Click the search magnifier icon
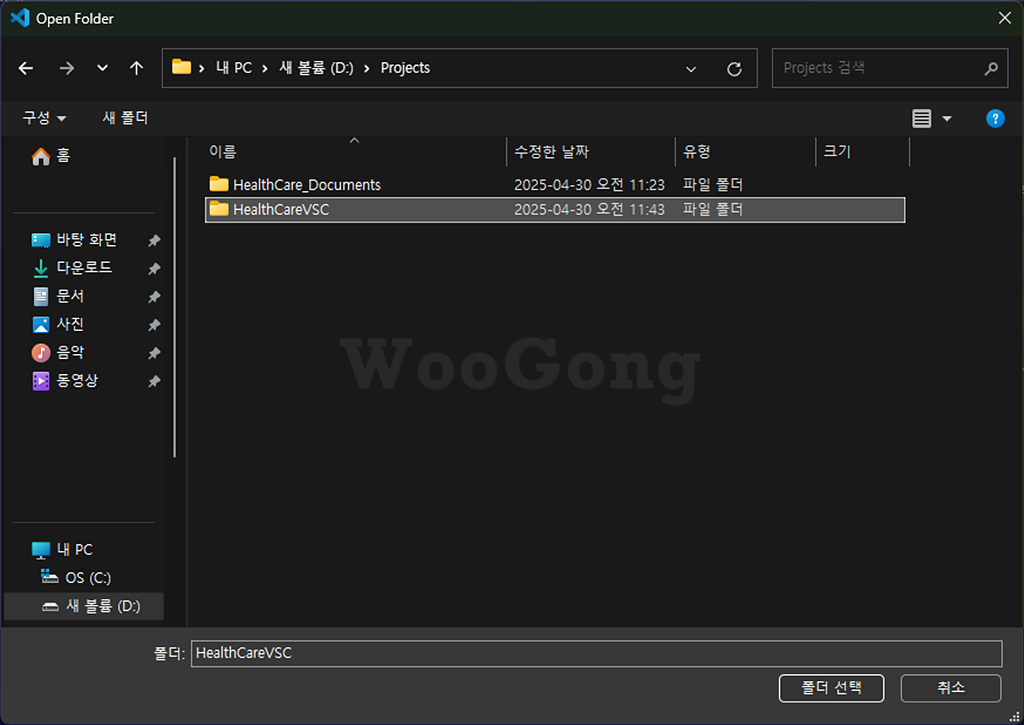1024x725 pixels. click(x=991, y=68)
